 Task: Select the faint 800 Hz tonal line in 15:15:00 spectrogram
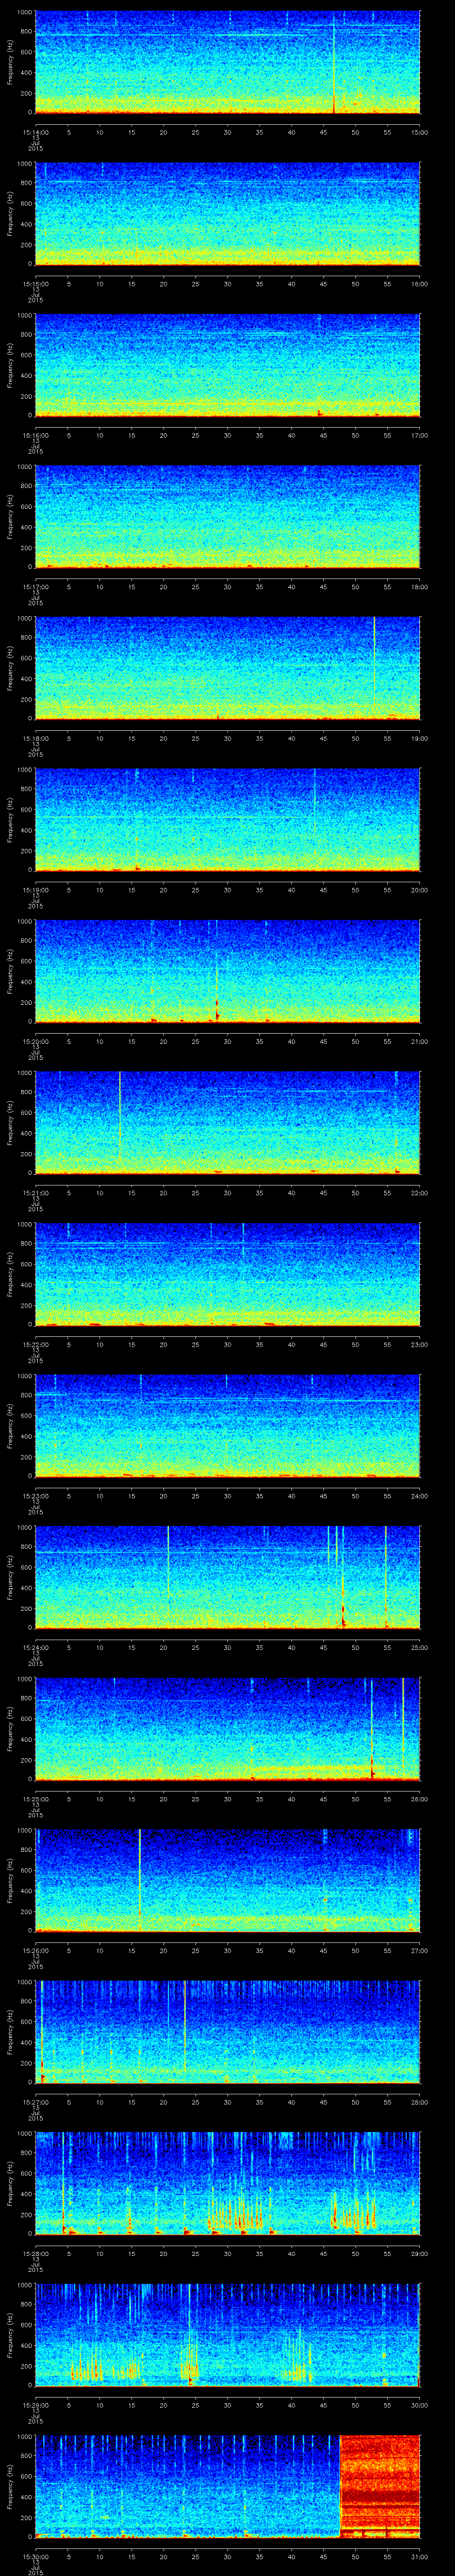click(227, 182)
